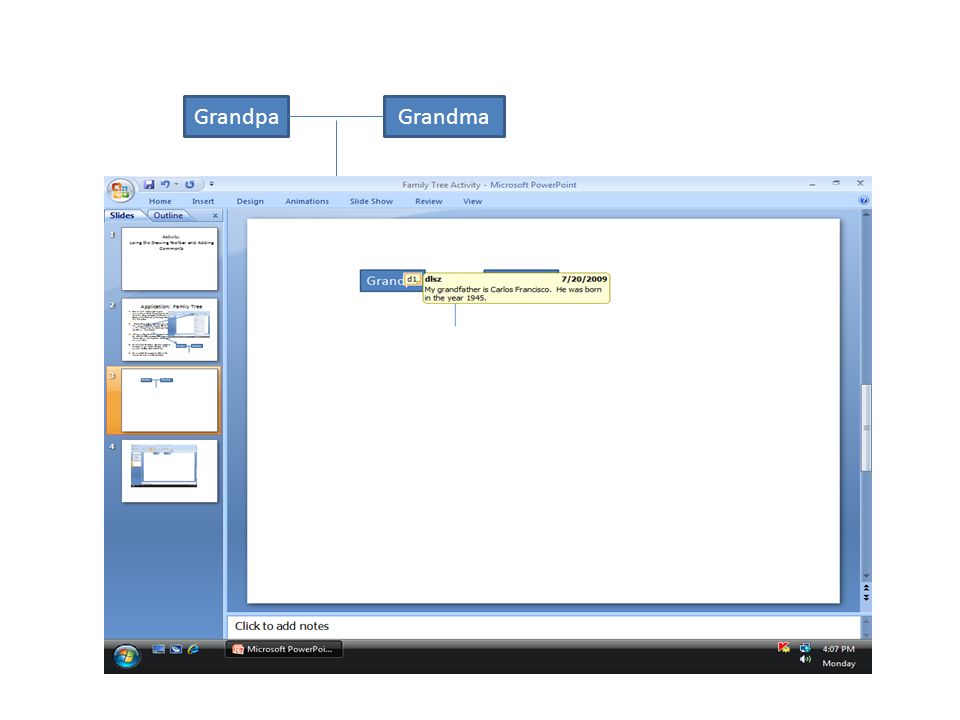This screenshot has width=960, height=720.
Task: Click the network tray icon
Action: (x=805, y=648)
